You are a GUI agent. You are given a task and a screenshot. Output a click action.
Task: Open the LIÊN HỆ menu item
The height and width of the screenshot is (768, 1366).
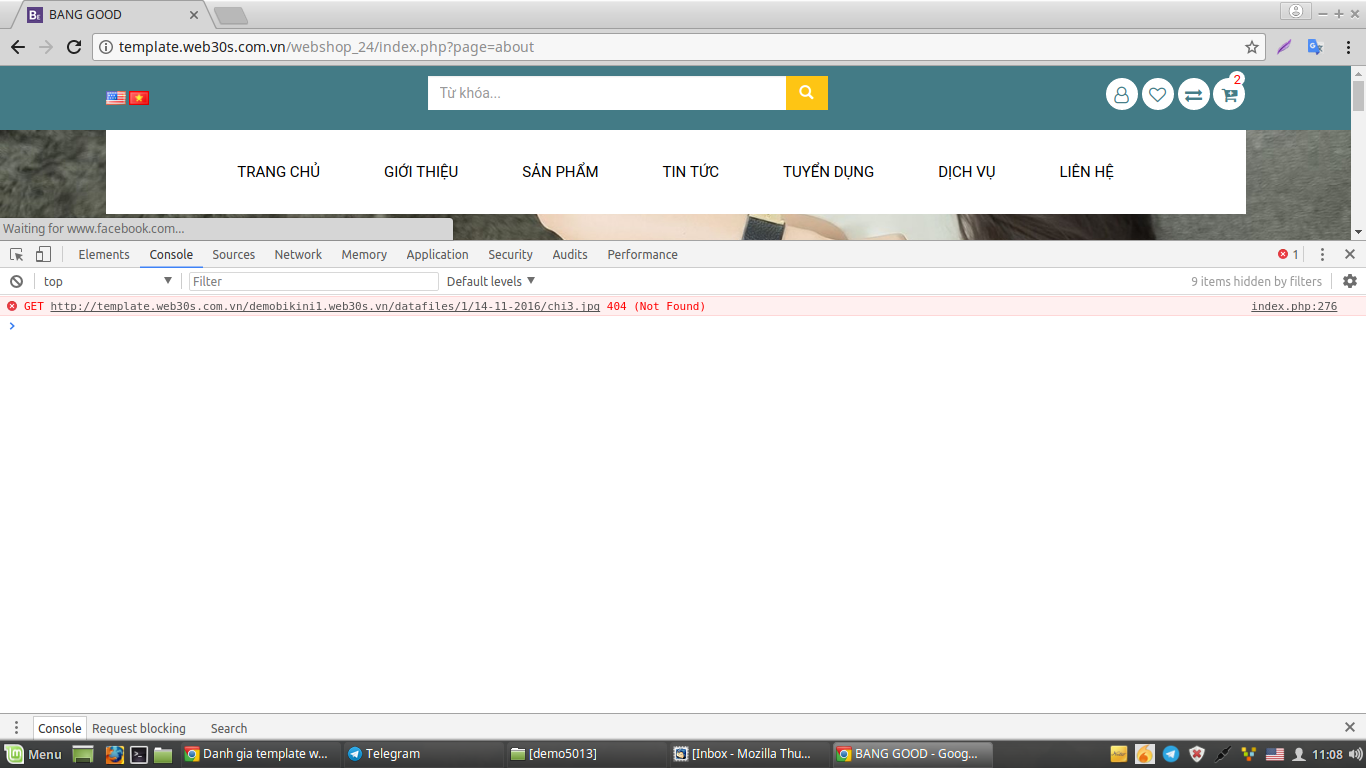pos(1086,172)
